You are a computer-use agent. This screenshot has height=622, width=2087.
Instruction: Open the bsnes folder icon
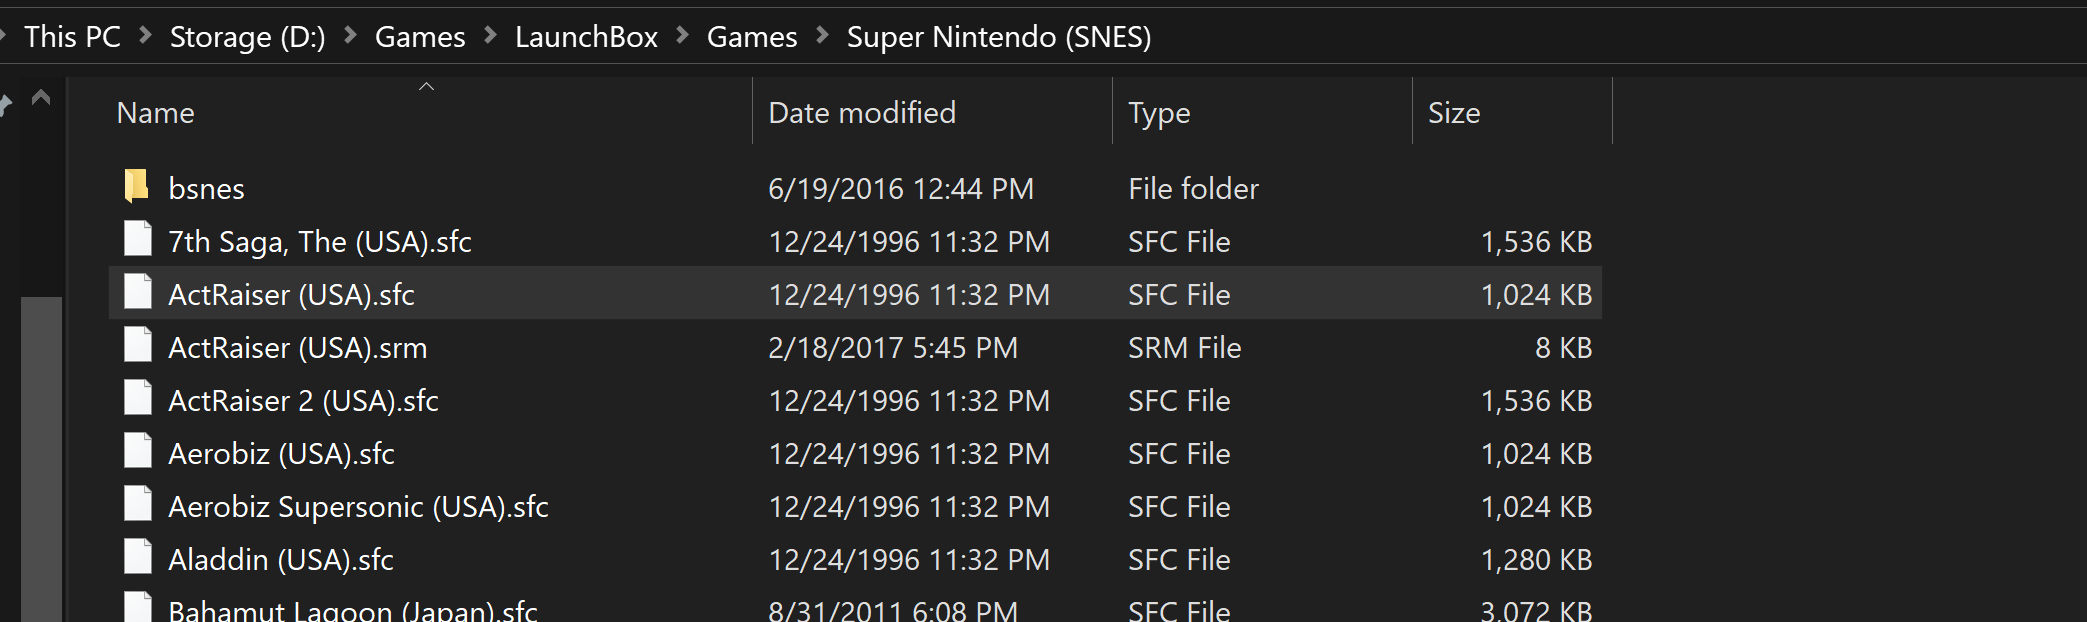137,186
